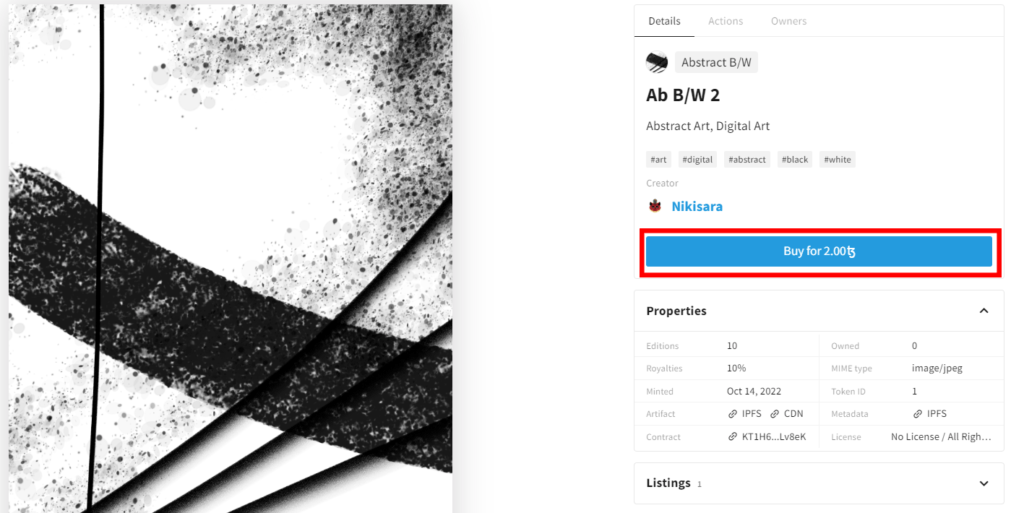Viewport: 1024px width, 513px height.
Task: Select the #abstract tag
Action: [x=747, y=159]
